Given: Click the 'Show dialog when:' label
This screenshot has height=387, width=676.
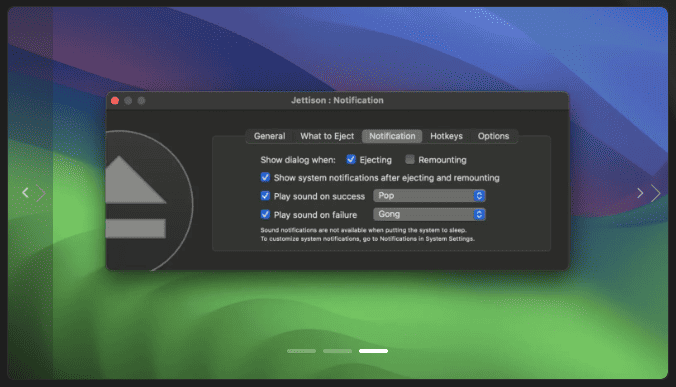Looking at the screenshot, I should 297,160.
